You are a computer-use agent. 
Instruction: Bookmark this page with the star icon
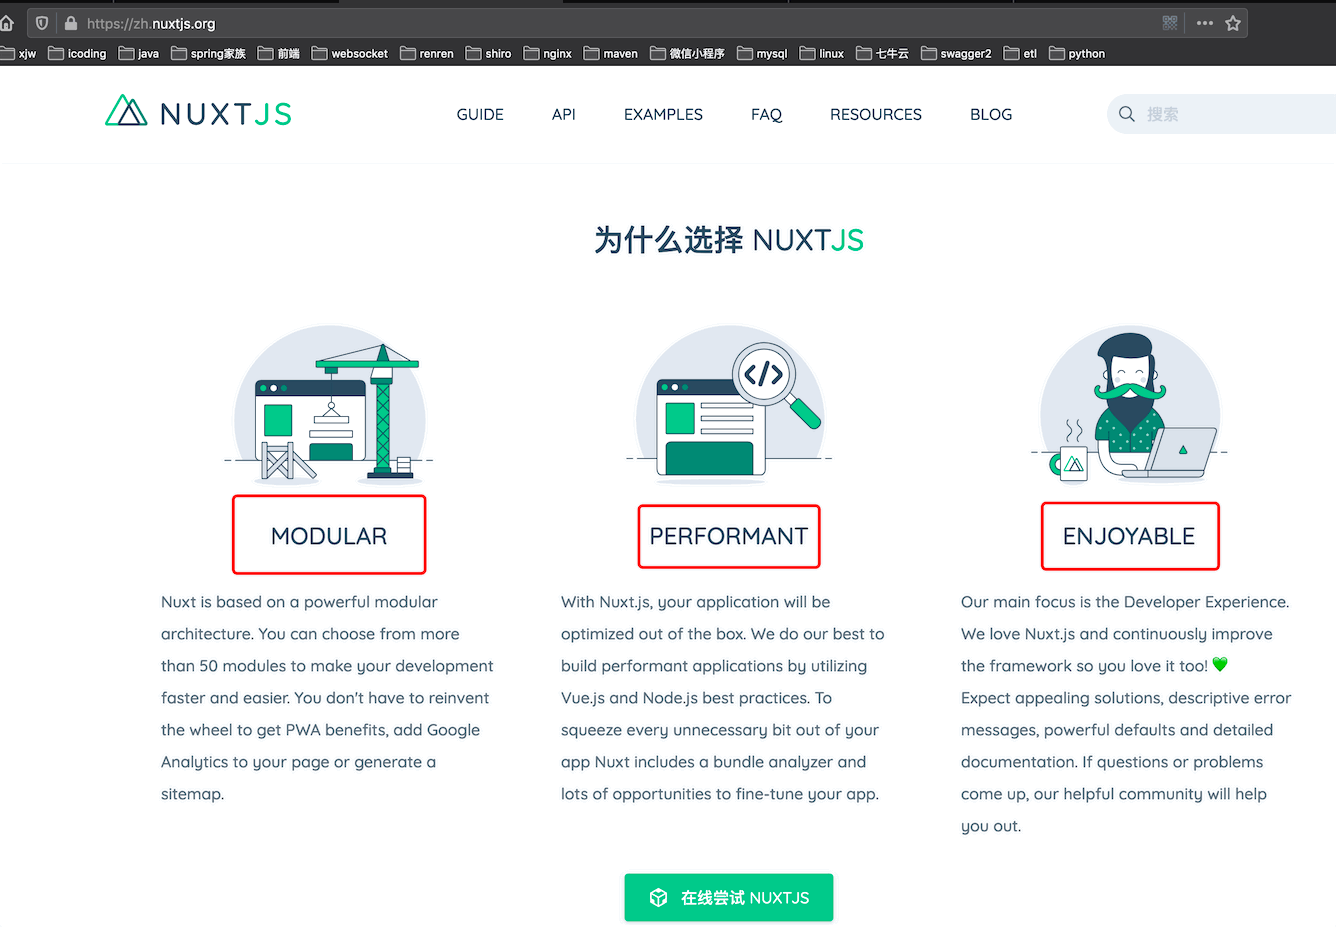tap(1233, 23)
